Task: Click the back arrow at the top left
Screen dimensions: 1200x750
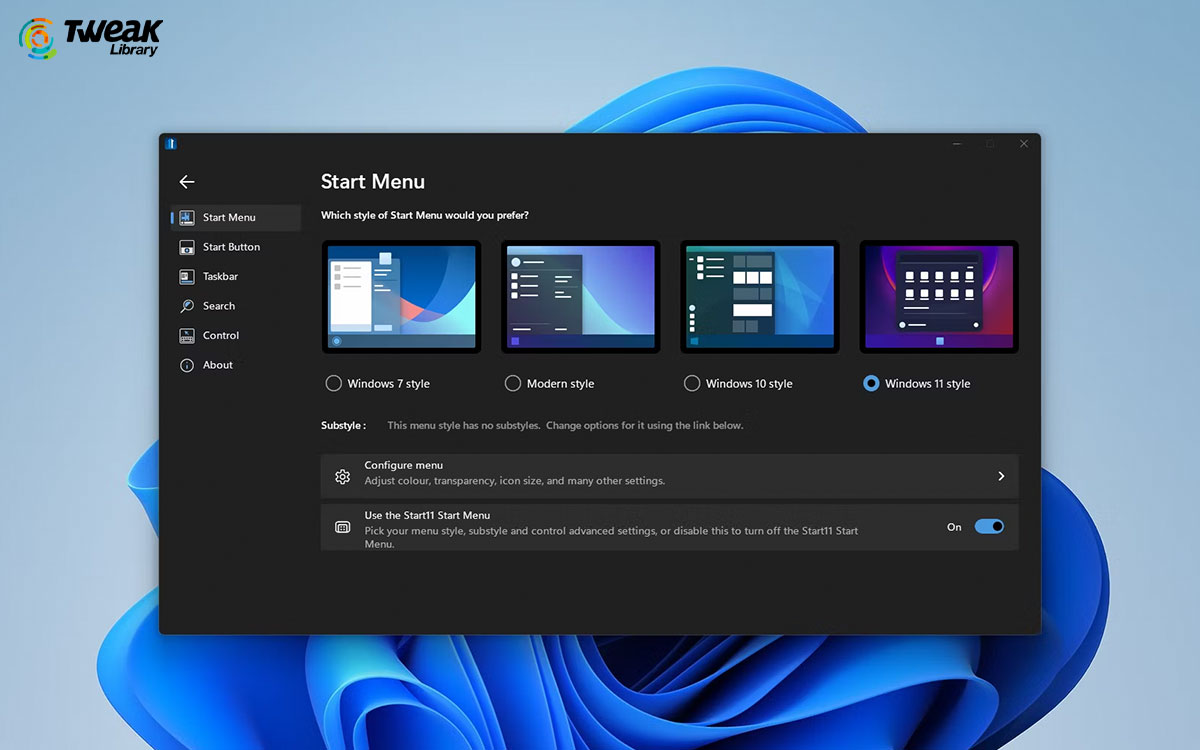Action: (x=187, y=182)
